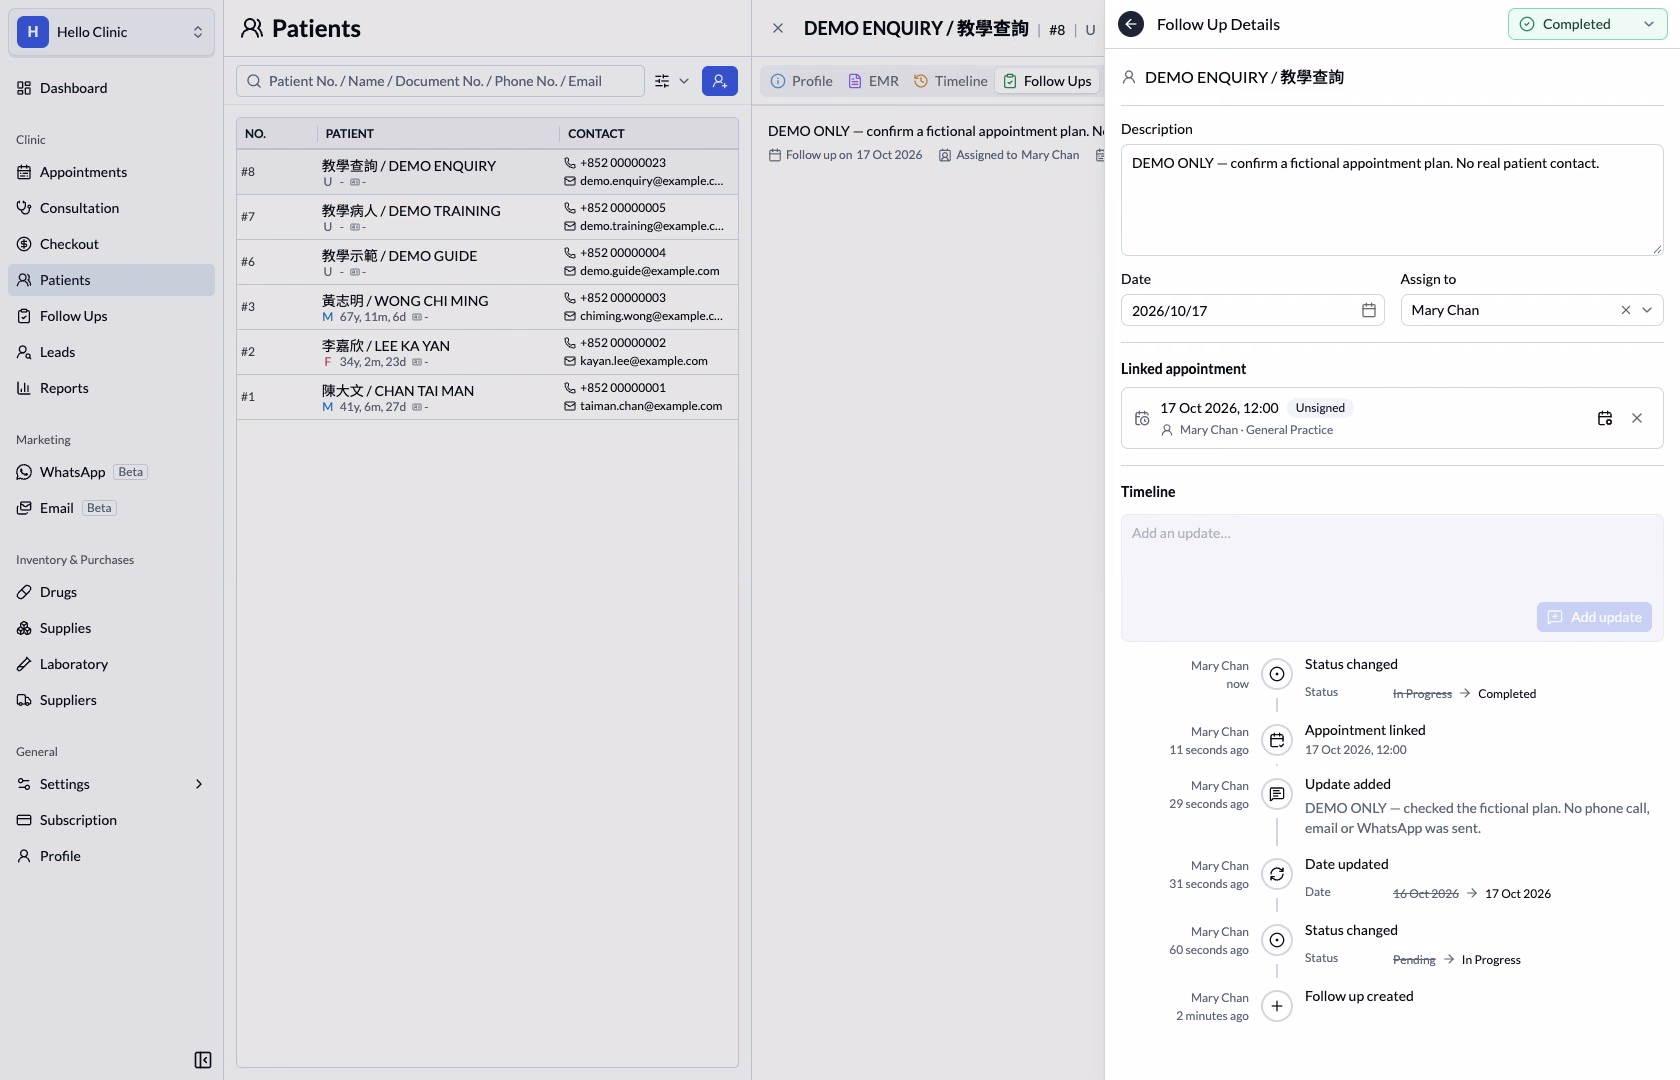This screenshot has height=1080, width=1680.
Task: Go to Dashboard
Action: click(112, 88)
